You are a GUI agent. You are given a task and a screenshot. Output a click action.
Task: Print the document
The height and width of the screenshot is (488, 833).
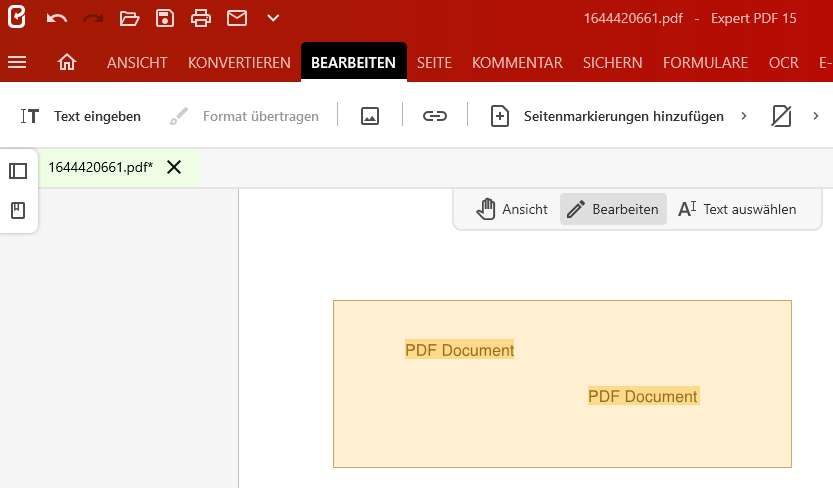201,18
